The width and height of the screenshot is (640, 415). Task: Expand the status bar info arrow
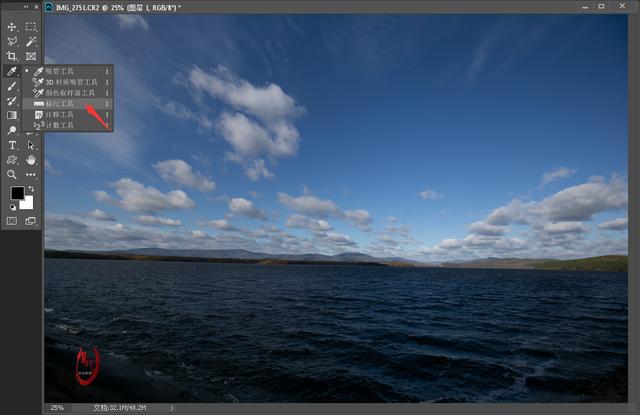point(171,408)
